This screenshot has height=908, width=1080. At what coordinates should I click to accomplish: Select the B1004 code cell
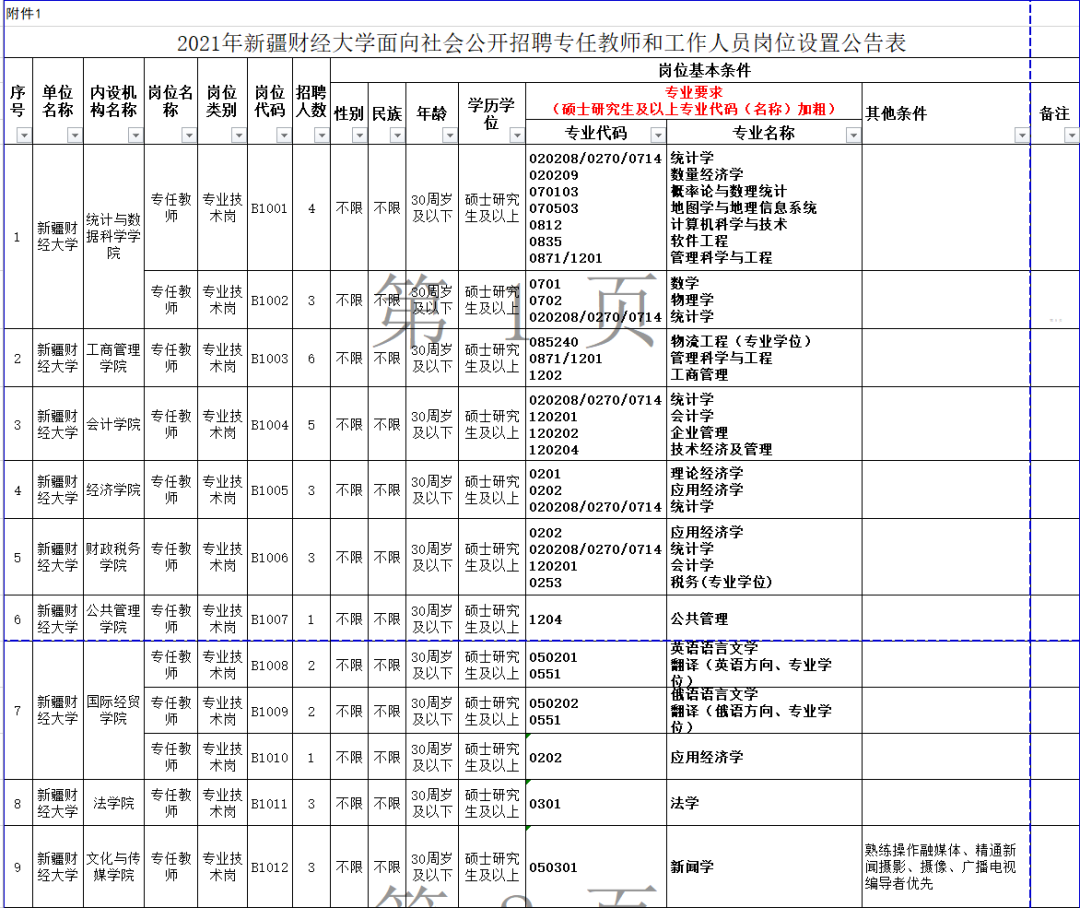269,424
